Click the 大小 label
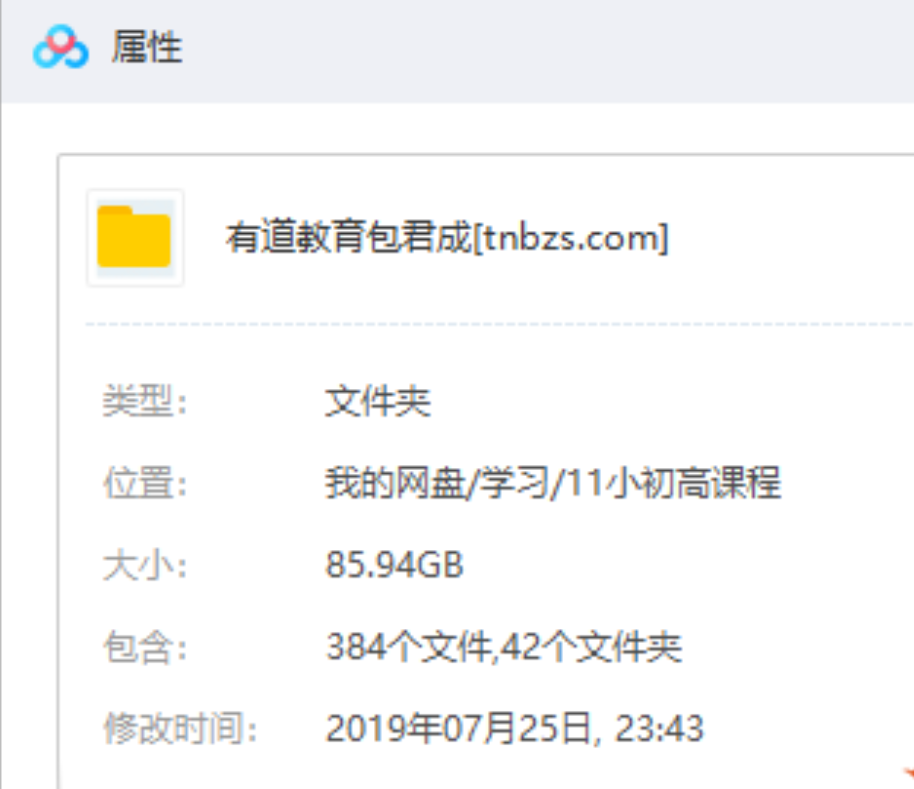Screen dimensions: 914x789 145,565
